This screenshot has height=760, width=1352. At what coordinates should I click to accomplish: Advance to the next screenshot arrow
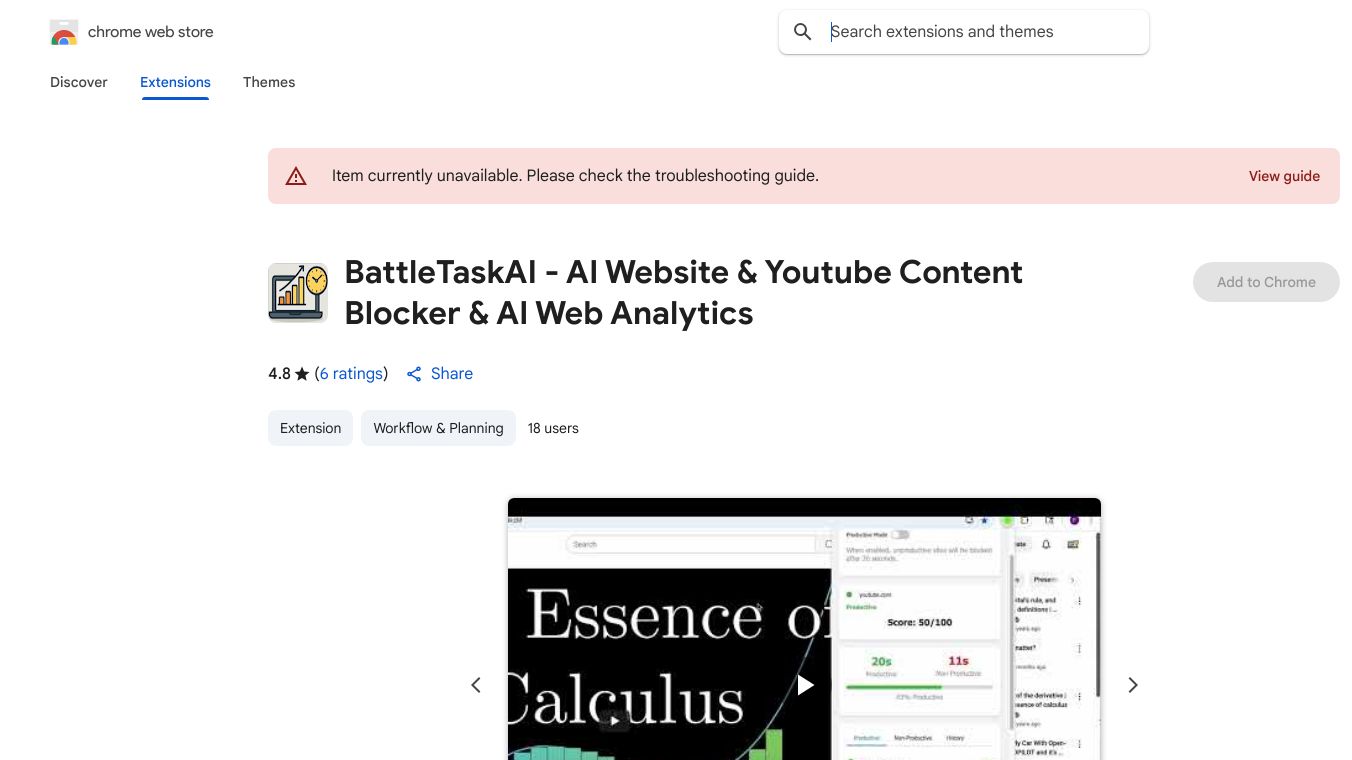(x=1133, y=685)
